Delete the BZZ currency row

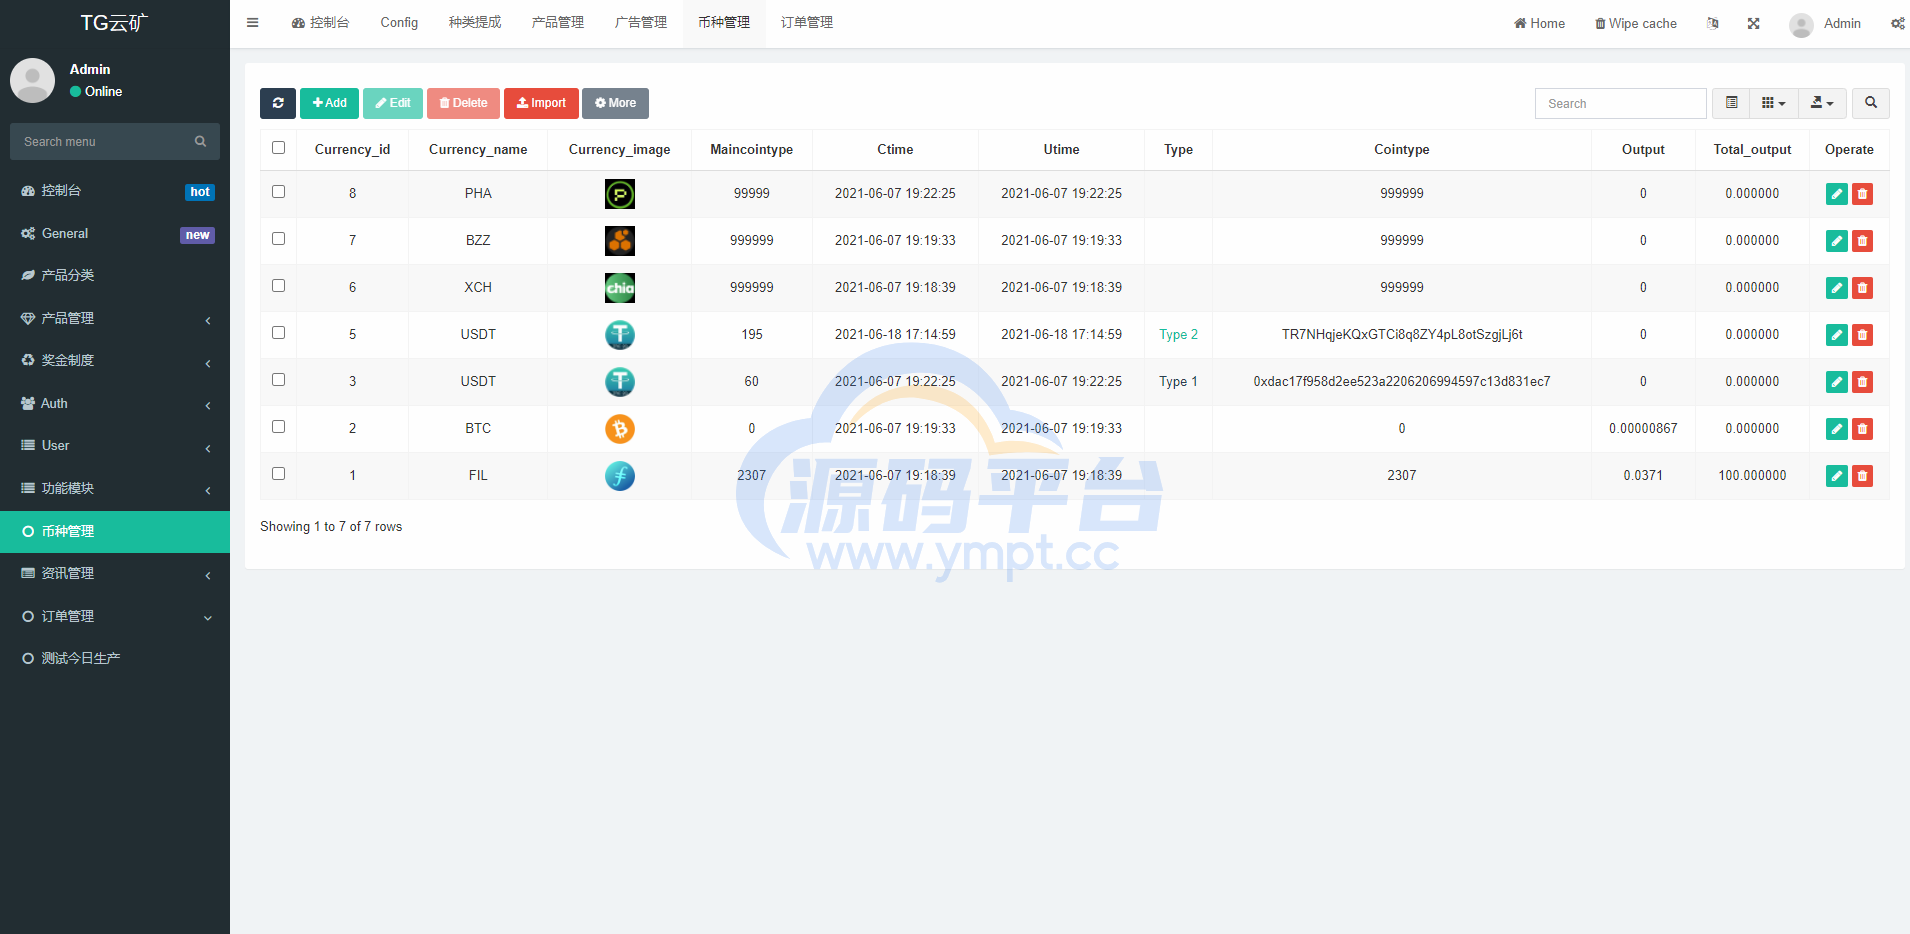pos(1862,241)
